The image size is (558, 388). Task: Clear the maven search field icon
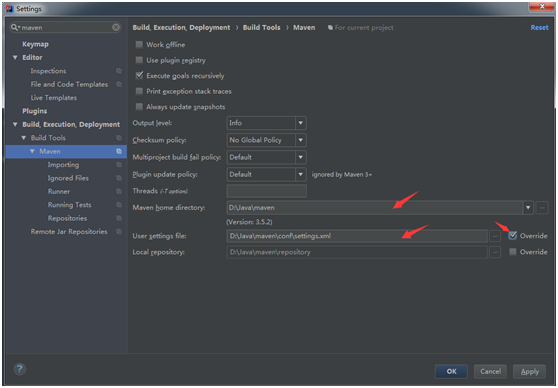pos(116,27)
